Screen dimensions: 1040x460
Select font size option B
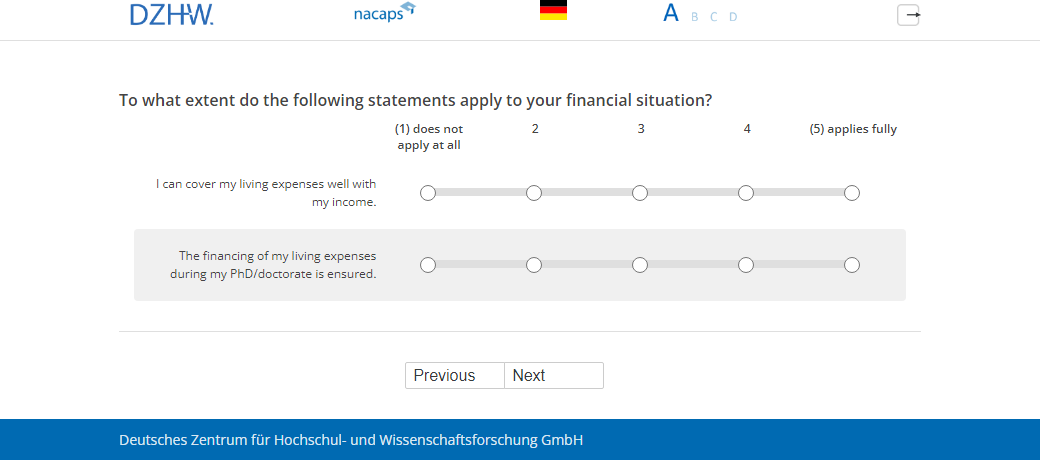click(x=695, y=17)
